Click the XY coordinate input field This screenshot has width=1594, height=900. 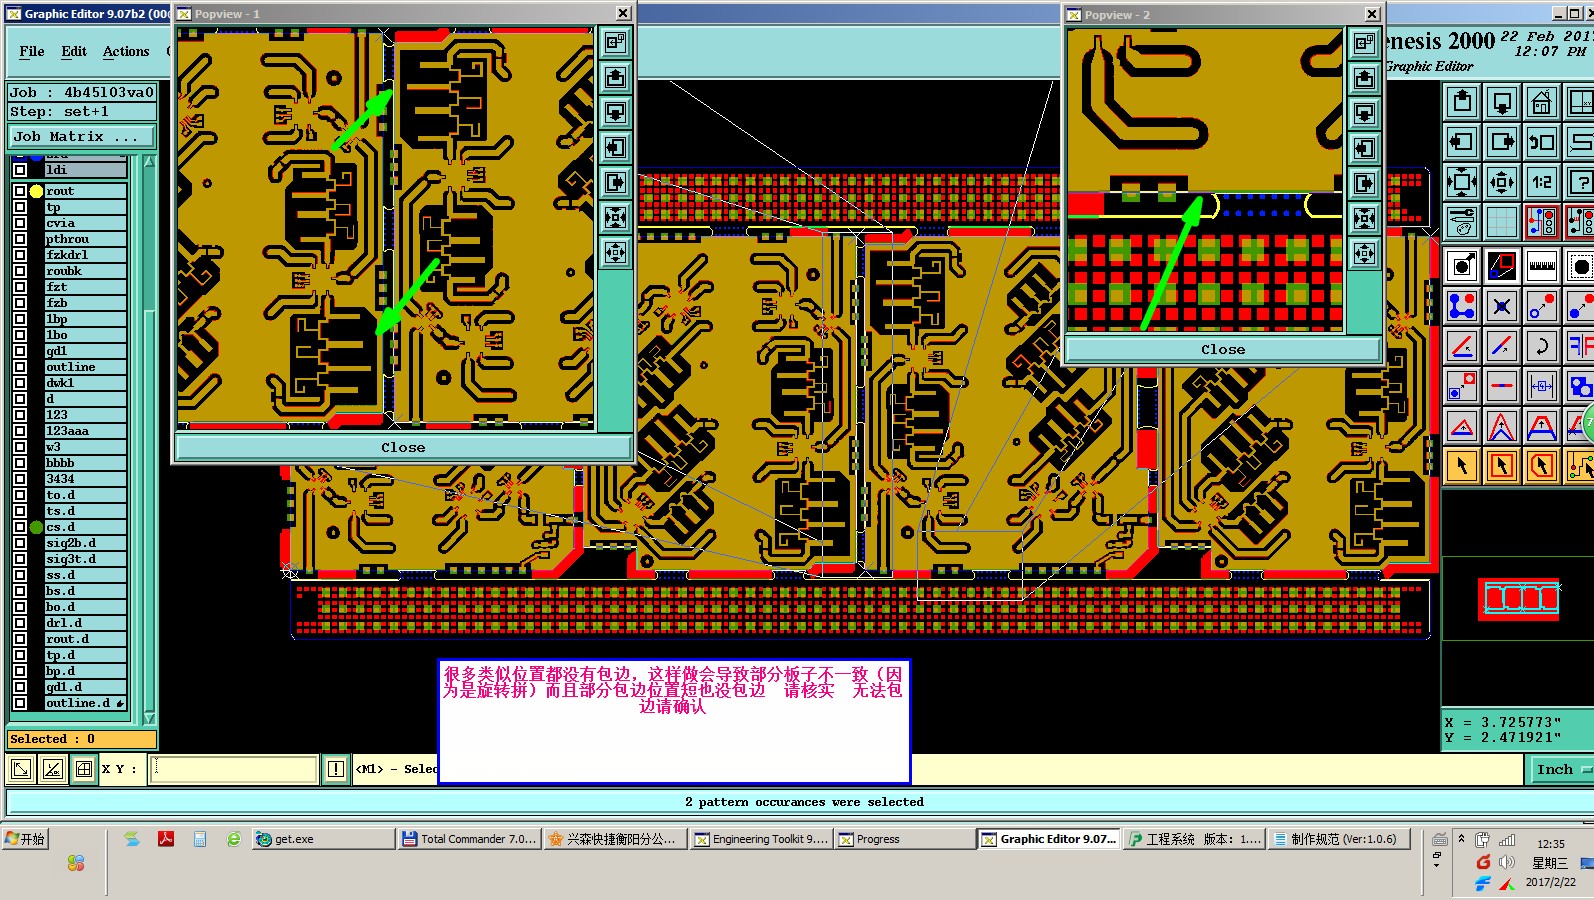234,769
